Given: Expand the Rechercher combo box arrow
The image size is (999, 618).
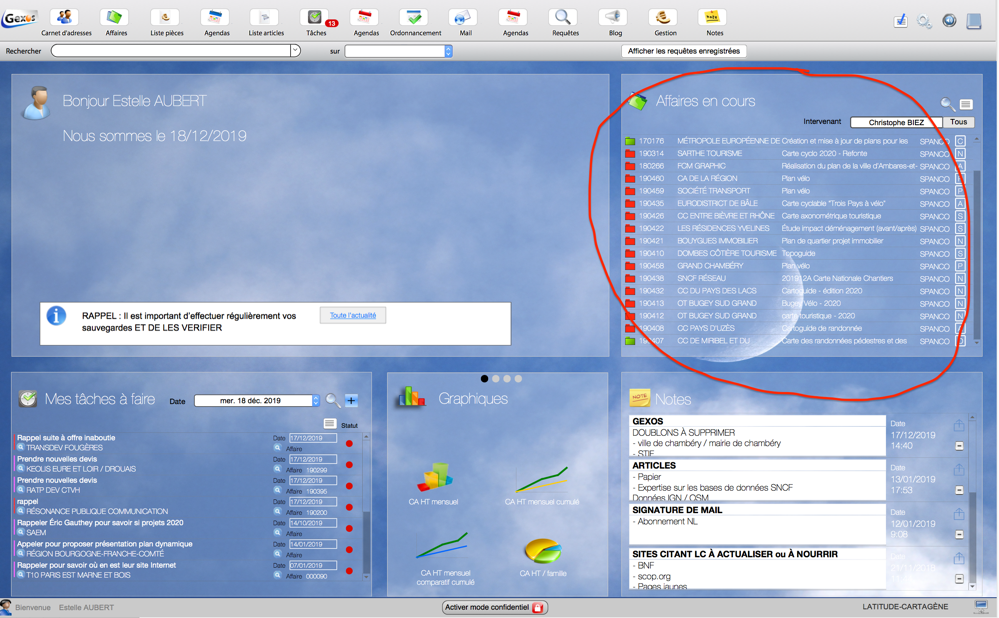Looking at the screenshot, I should coord(295,51).
